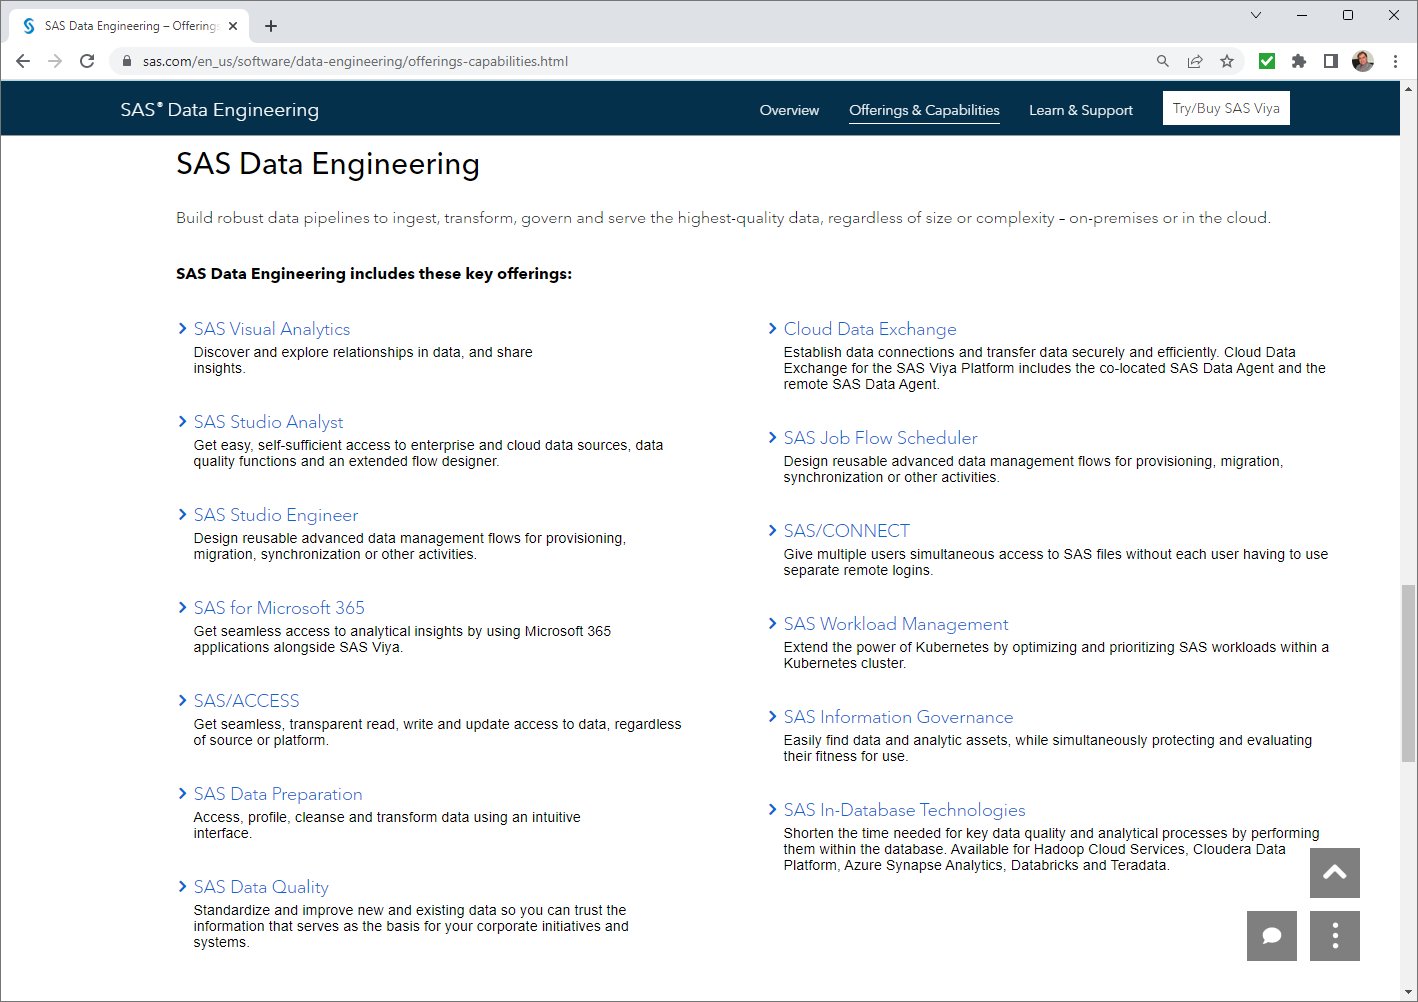Open the chat bubble button
This screenshot has width=1418, height=1002.
click(1272, 936)
